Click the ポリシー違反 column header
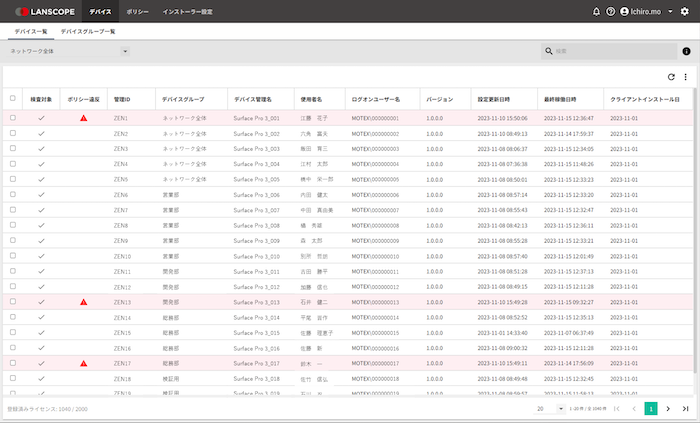Screen dimensions: 700x423 (x=83, y=100)
